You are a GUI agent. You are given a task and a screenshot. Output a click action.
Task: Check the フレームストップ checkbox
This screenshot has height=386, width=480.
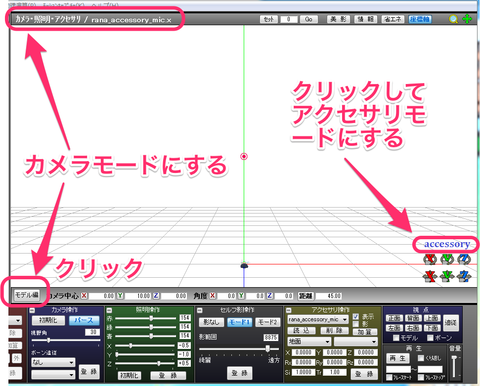(x=421, y=377)
